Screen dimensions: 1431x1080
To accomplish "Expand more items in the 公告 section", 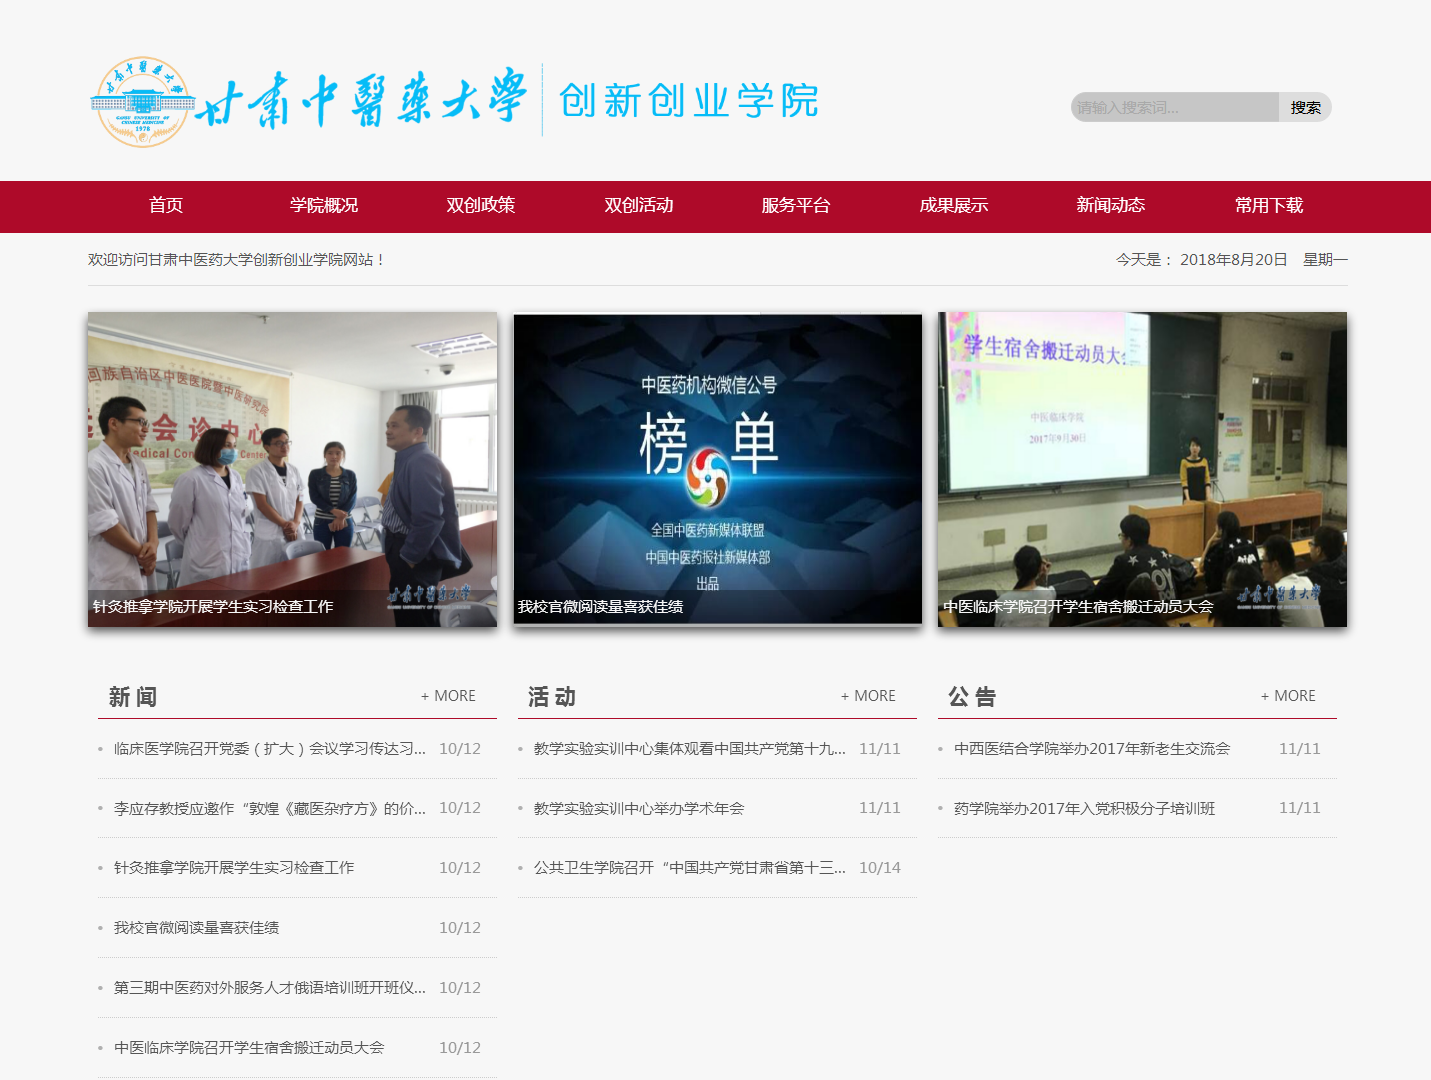I will coord(1288,696).
